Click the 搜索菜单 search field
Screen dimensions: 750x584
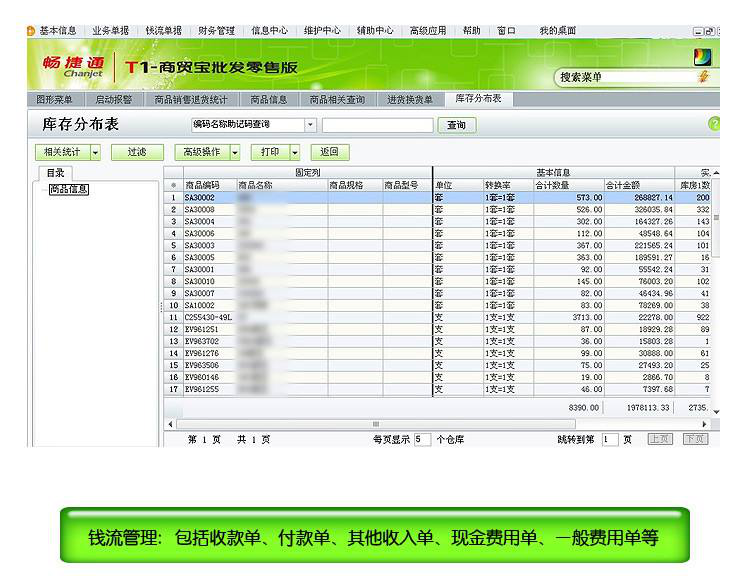[x=622, y=77]
